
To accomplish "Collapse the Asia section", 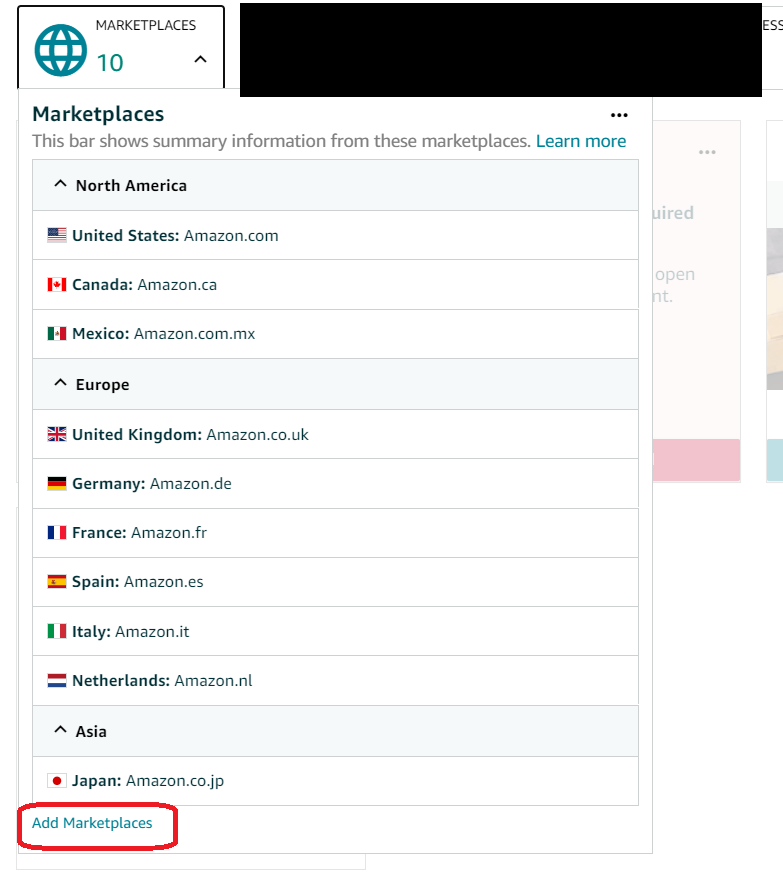I will click(x=60, y=730).
